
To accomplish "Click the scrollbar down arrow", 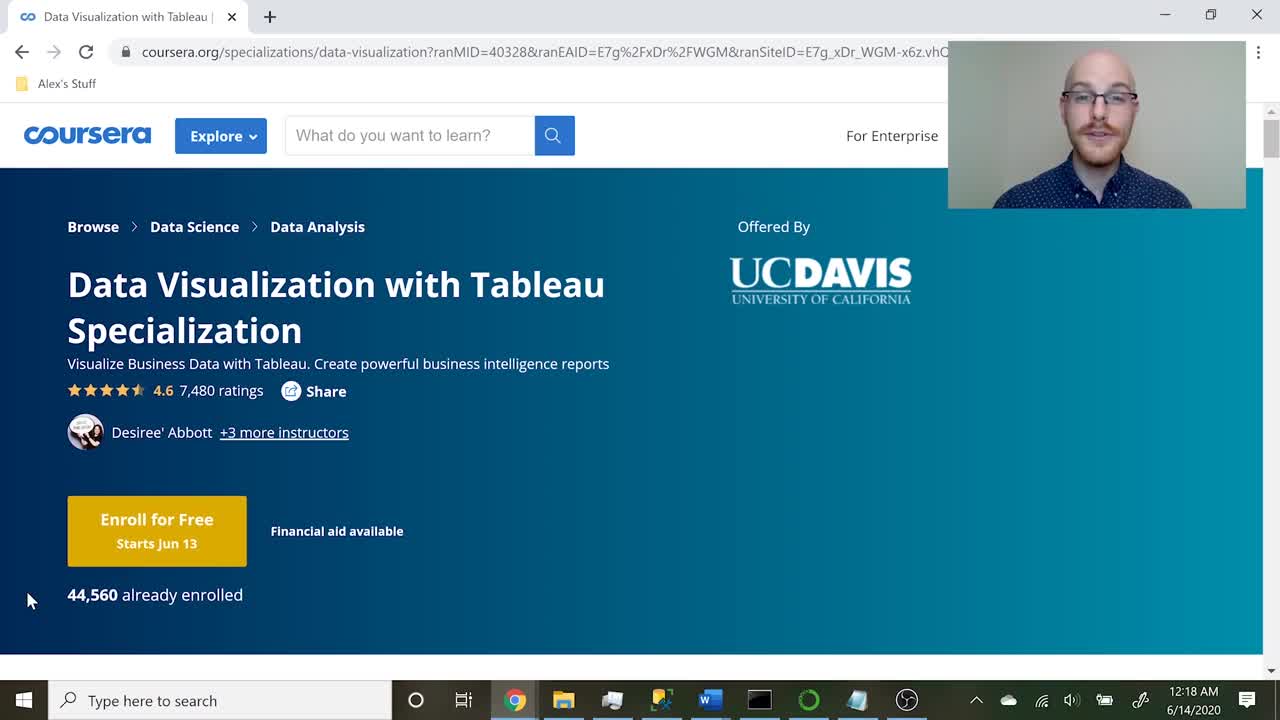I will tap(1271, 671).
